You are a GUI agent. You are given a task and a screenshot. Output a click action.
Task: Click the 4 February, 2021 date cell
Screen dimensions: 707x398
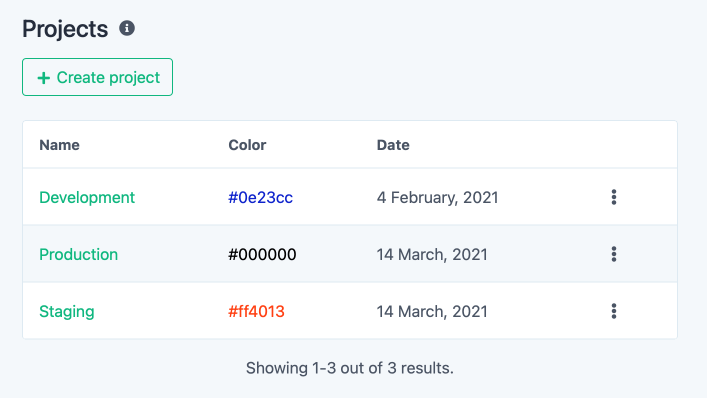437,197
